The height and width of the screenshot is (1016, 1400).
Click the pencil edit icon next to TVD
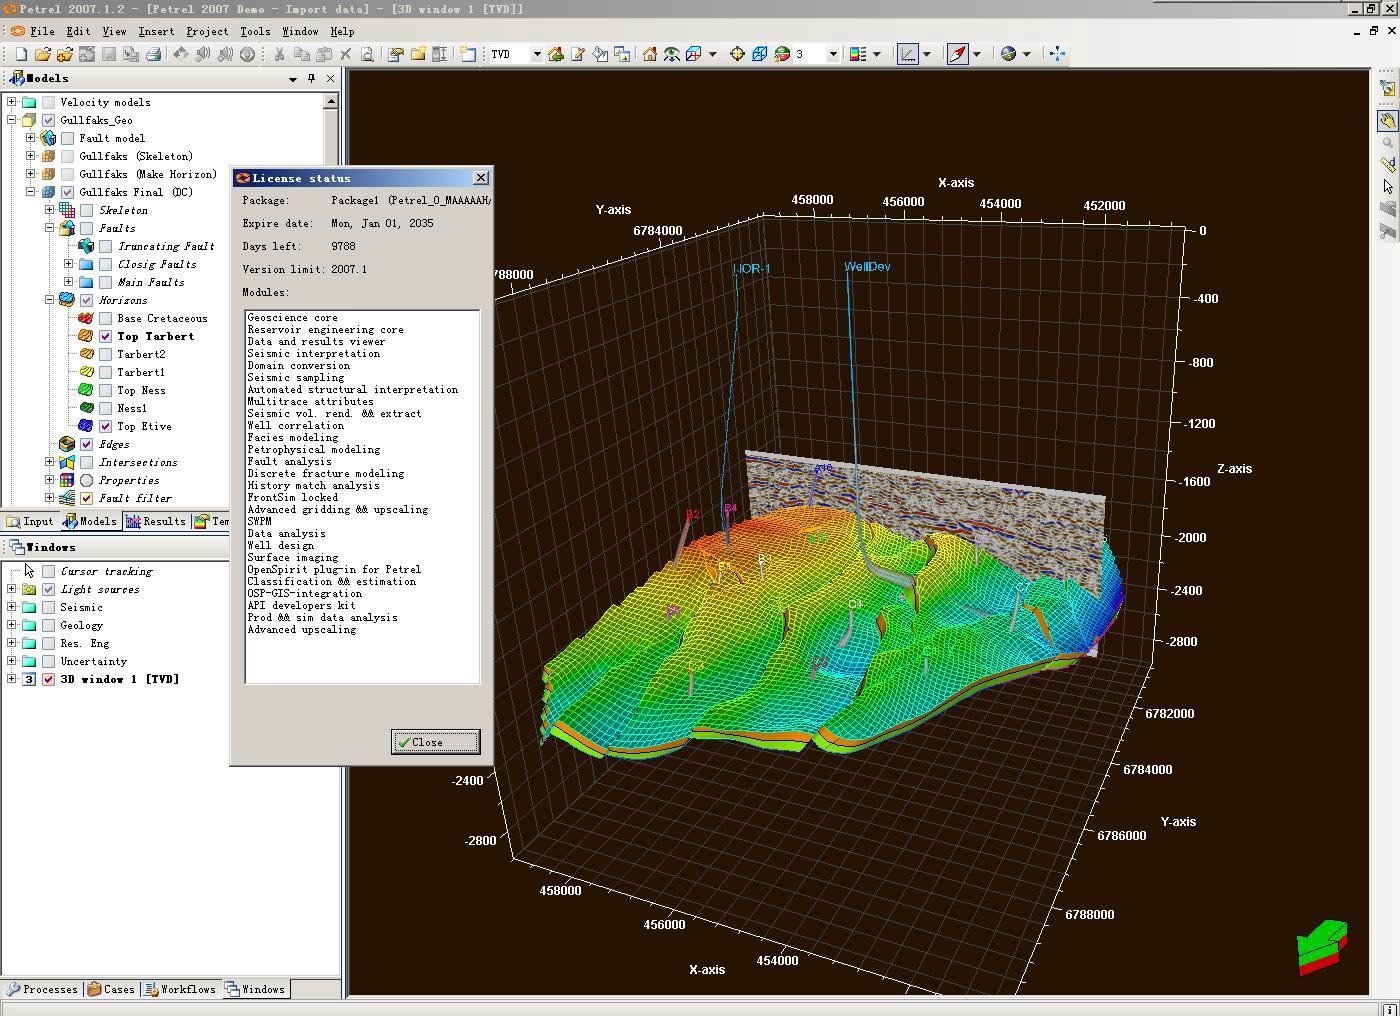577,54
